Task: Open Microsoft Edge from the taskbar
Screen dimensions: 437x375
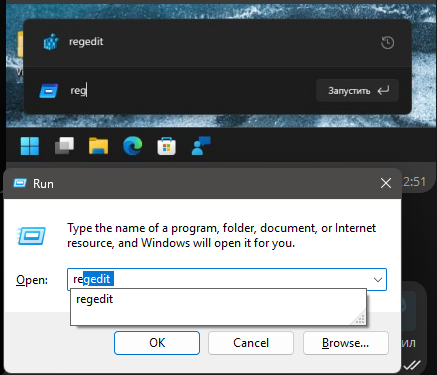Action: (x=133, y=146)
